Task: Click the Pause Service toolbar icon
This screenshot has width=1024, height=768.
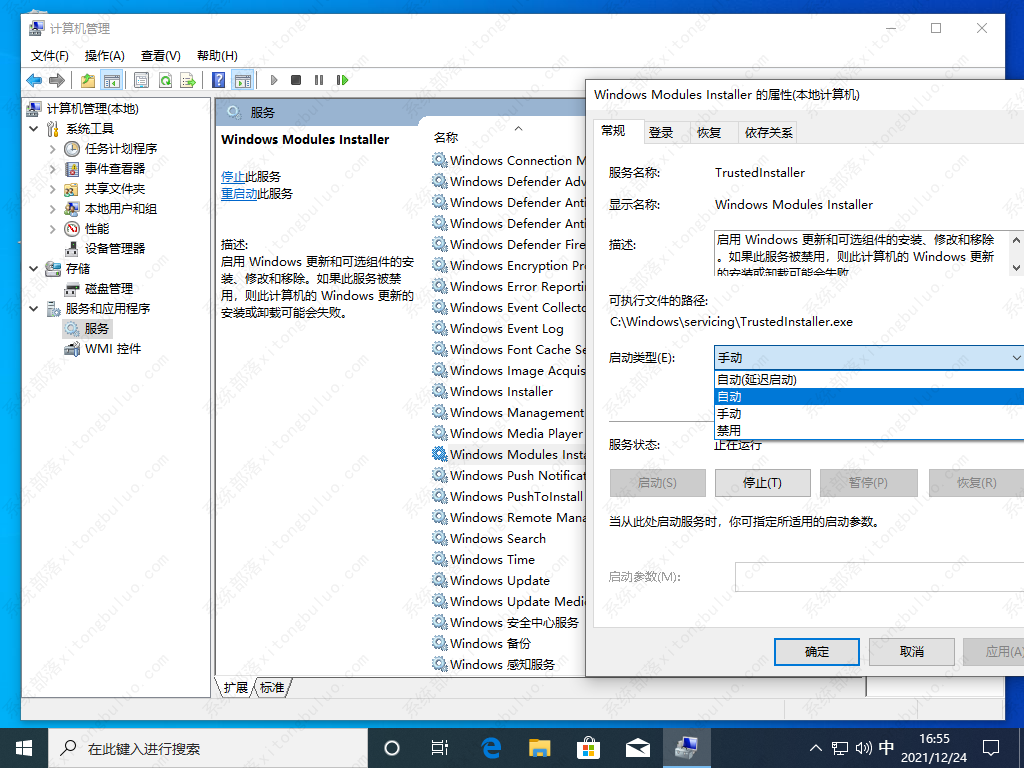Action: tap(318, 80)
